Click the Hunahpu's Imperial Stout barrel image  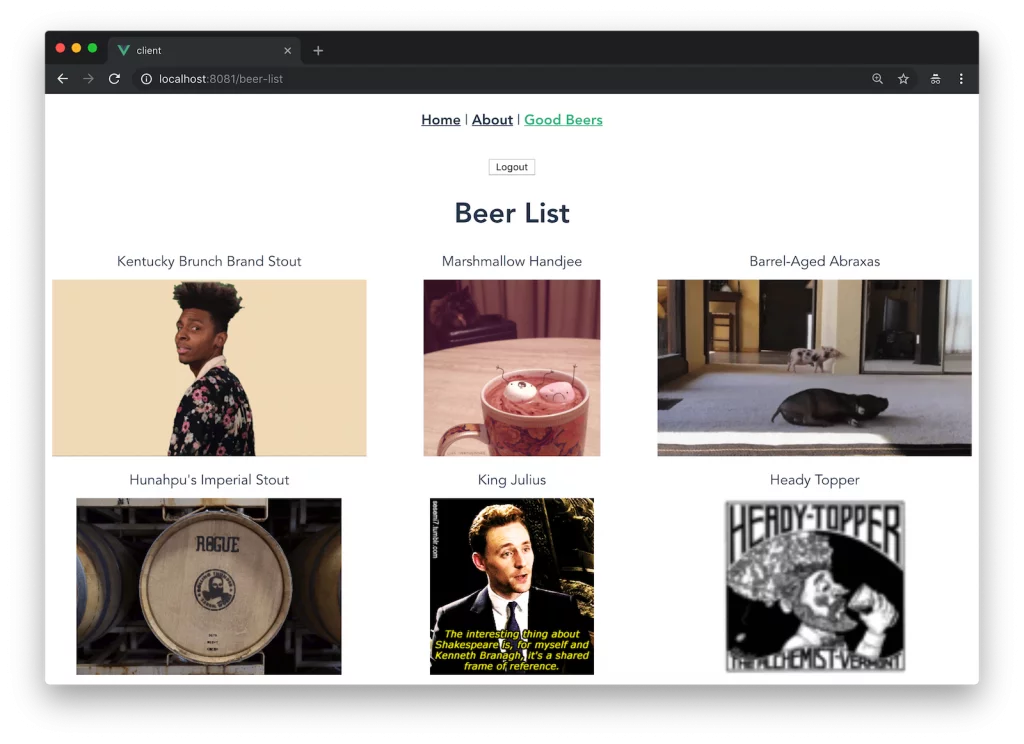[208, 586]
